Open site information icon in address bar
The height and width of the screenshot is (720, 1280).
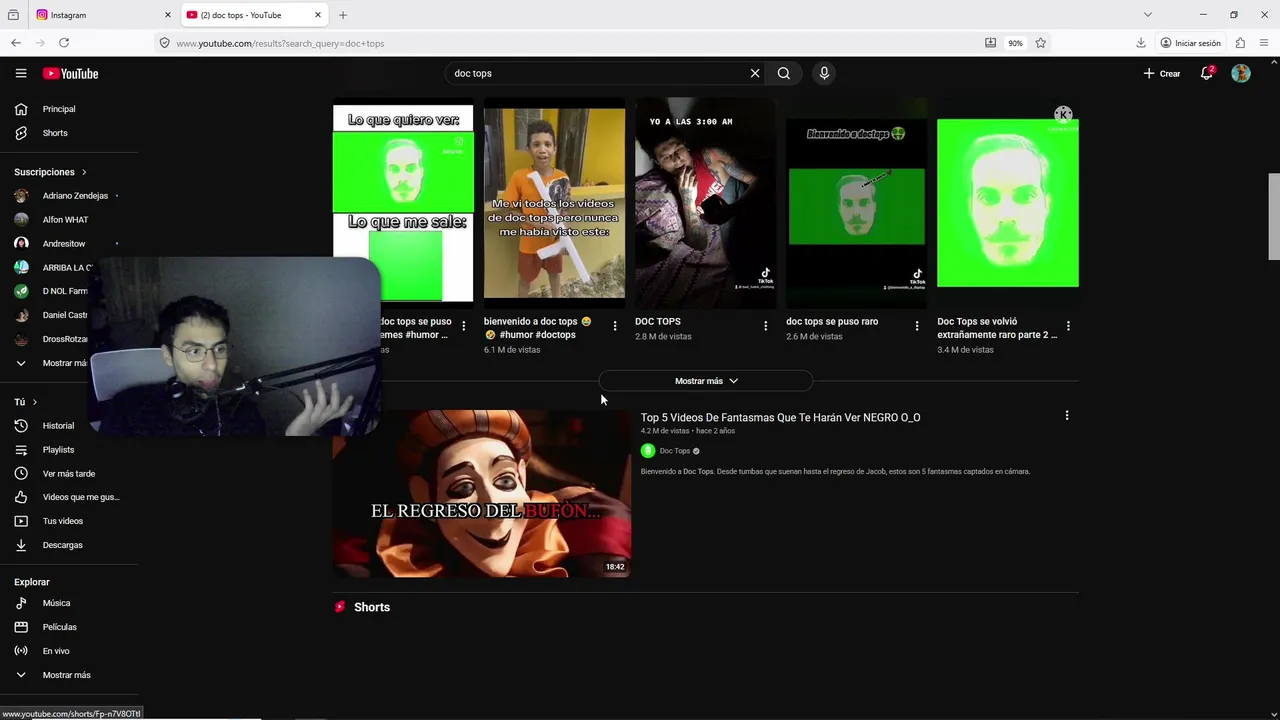[164, 43]
